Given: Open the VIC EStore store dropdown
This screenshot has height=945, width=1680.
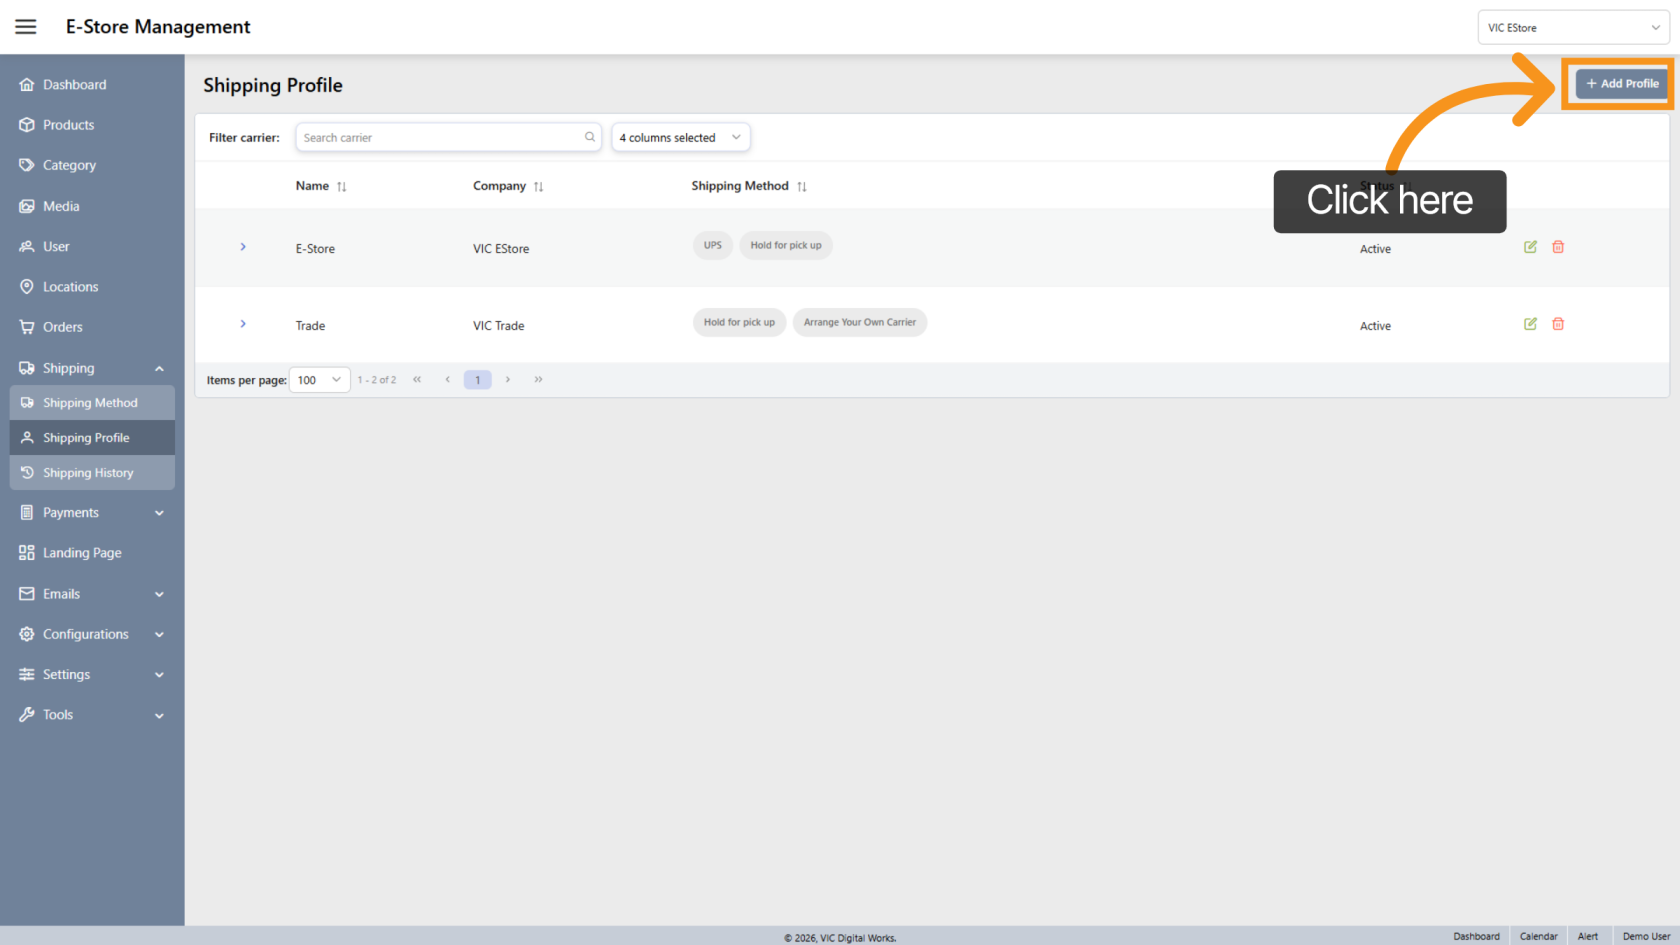Looking at the screenshot, I should pyautogui.click(x=1572, y=28).
